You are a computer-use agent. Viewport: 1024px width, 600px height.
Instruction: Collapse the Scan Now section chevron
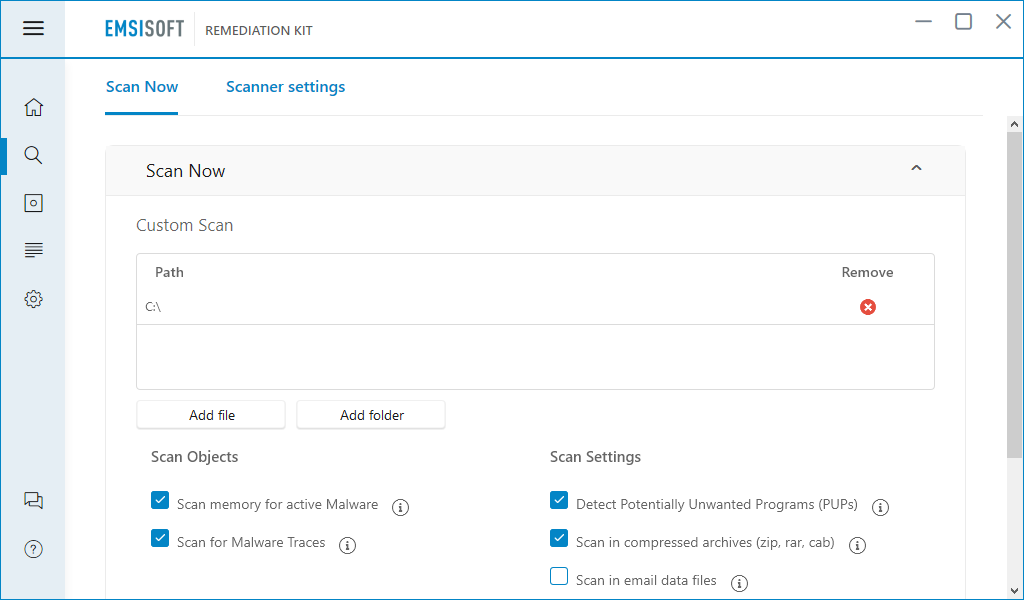(x=916, y=168)
